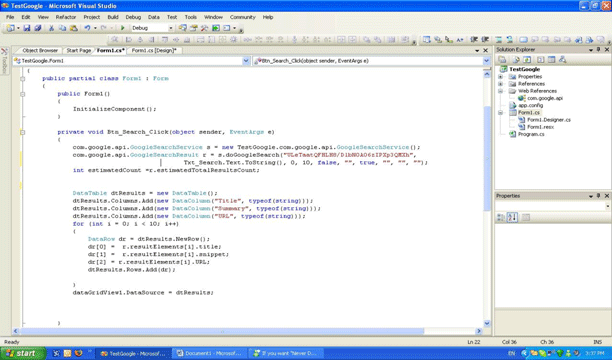Close the active document tab with X
612x360 pixels.
[486, 50]
